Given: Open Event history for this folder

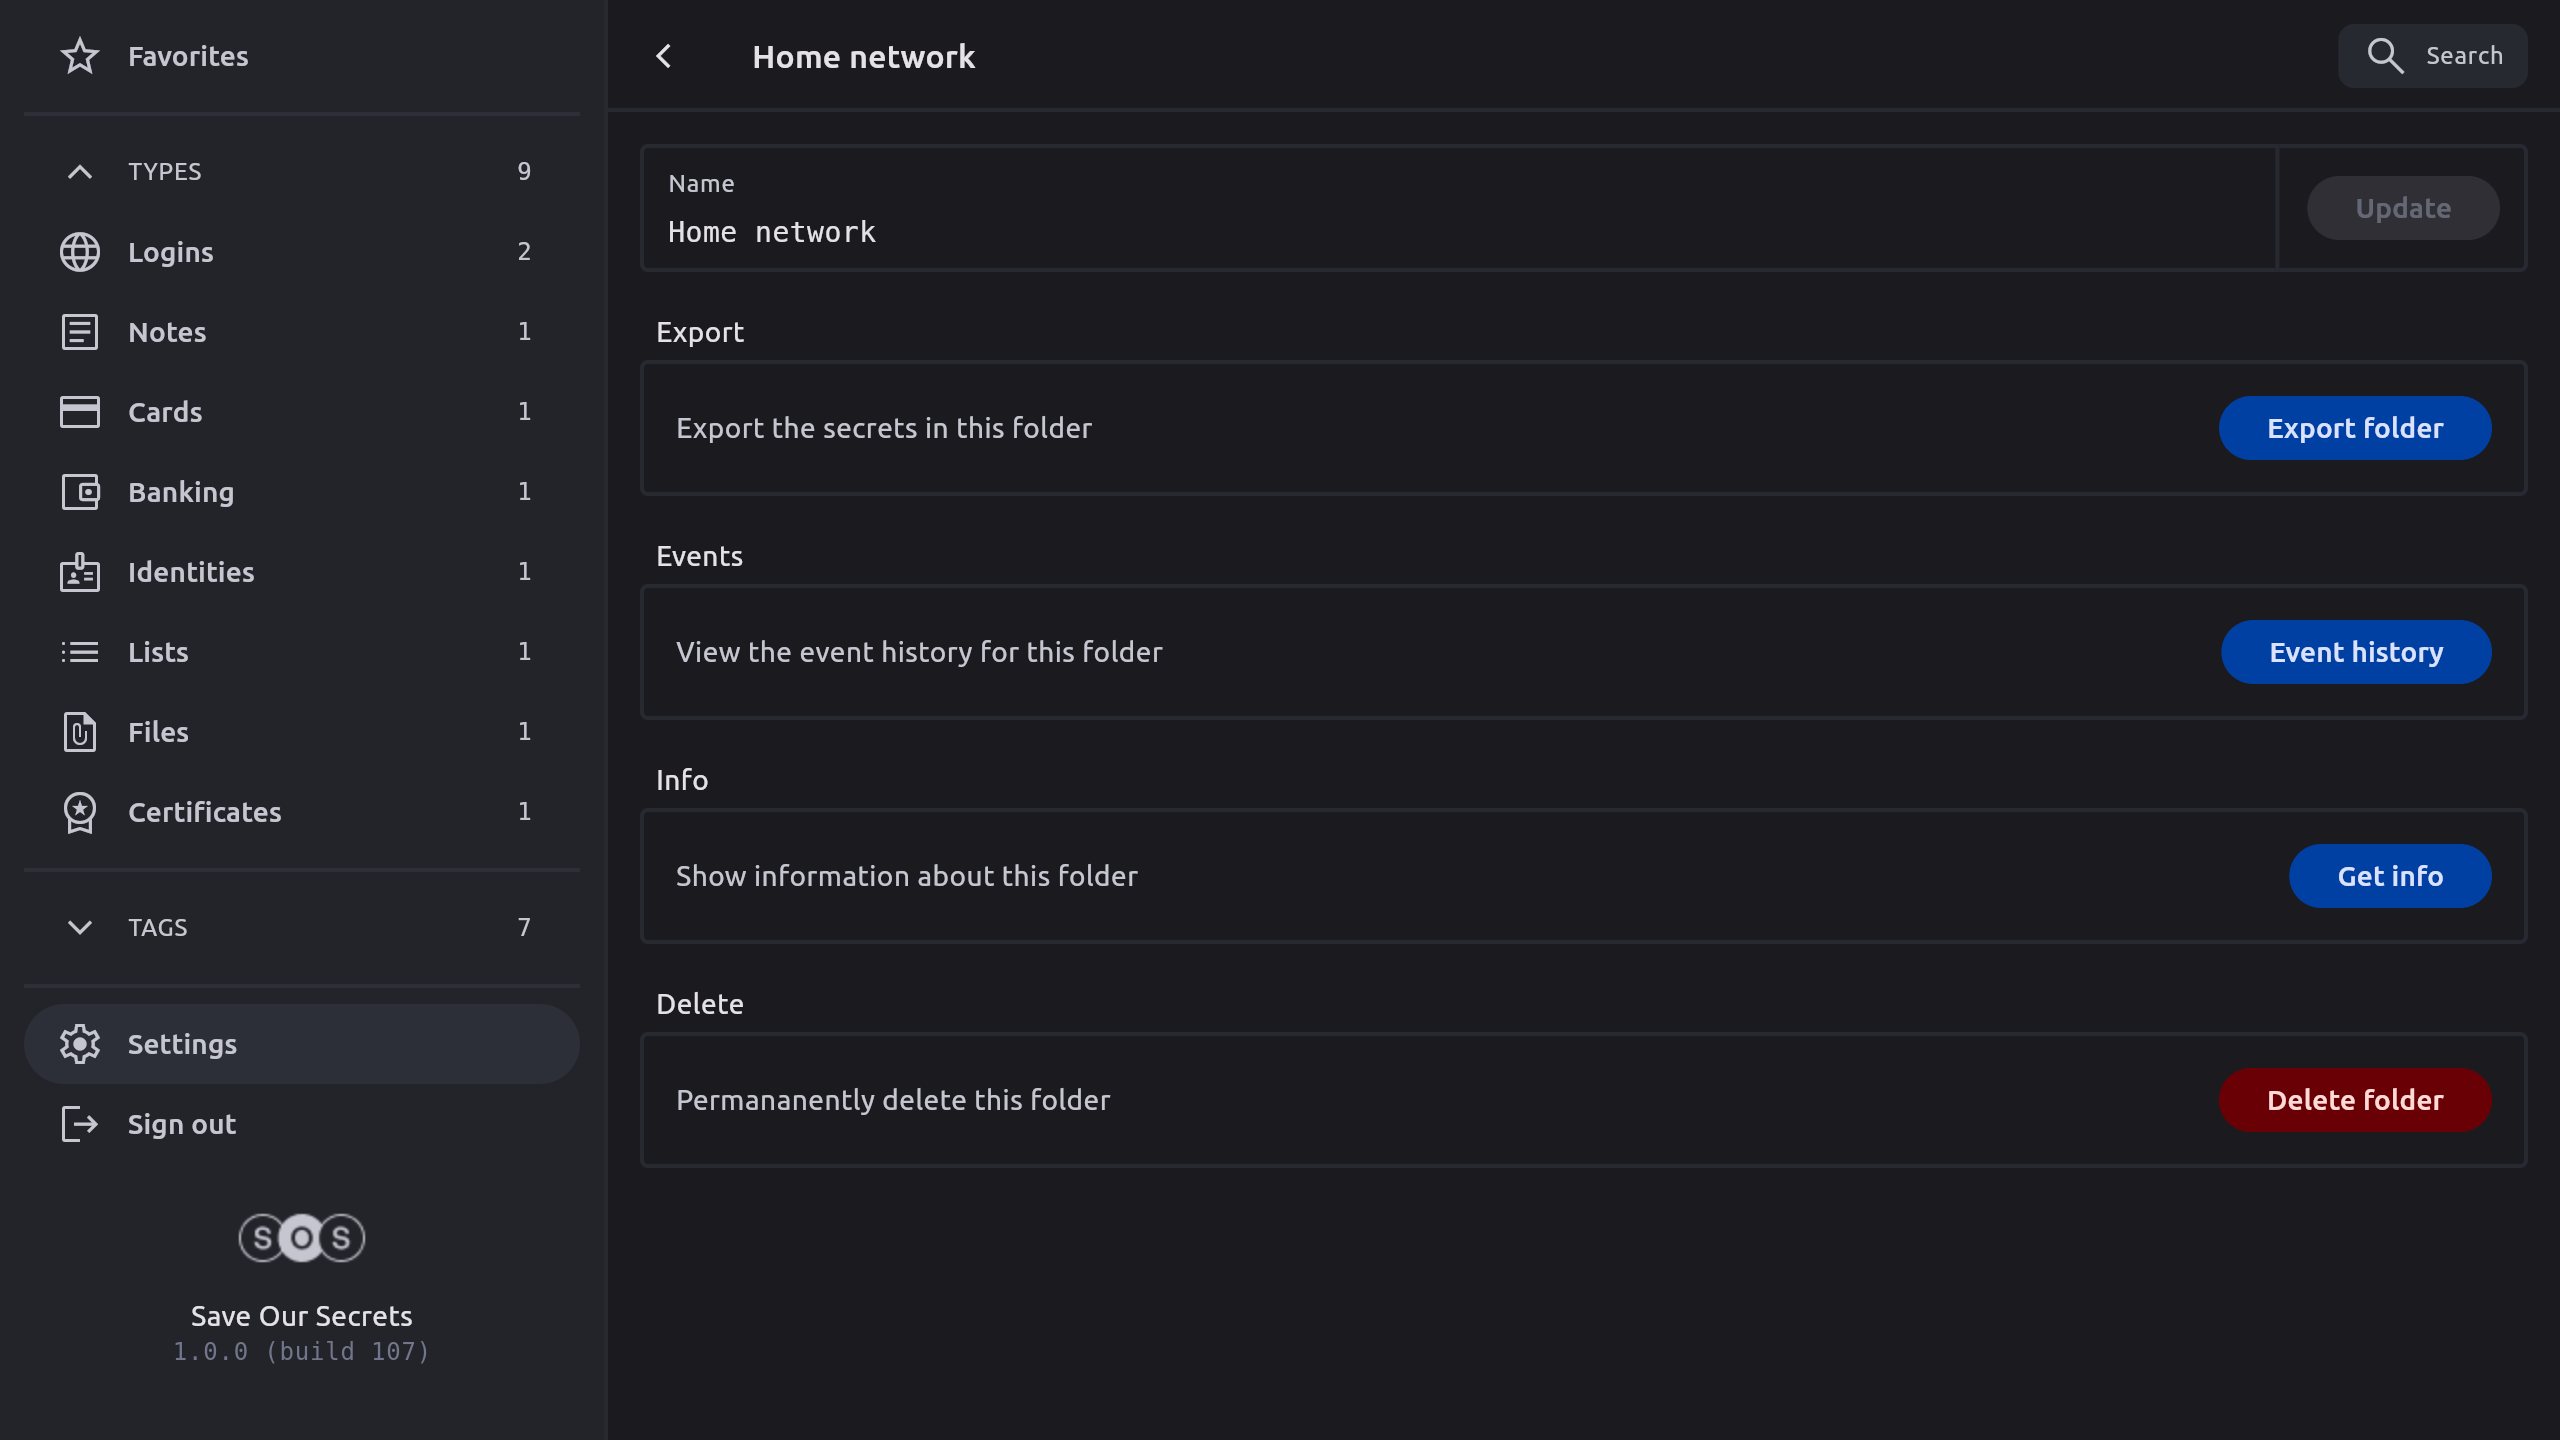Looking at the screenshot, I should (x=2355, y=652).
